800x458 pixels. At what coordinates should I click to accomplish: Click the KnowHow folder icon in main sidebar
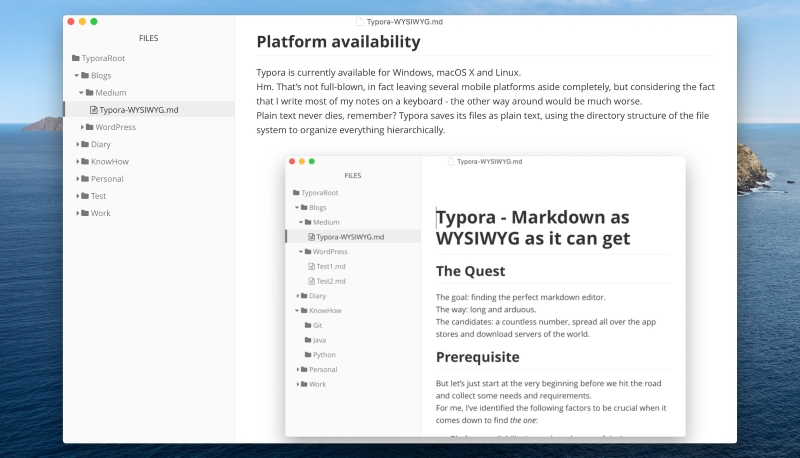click(85, 161)
